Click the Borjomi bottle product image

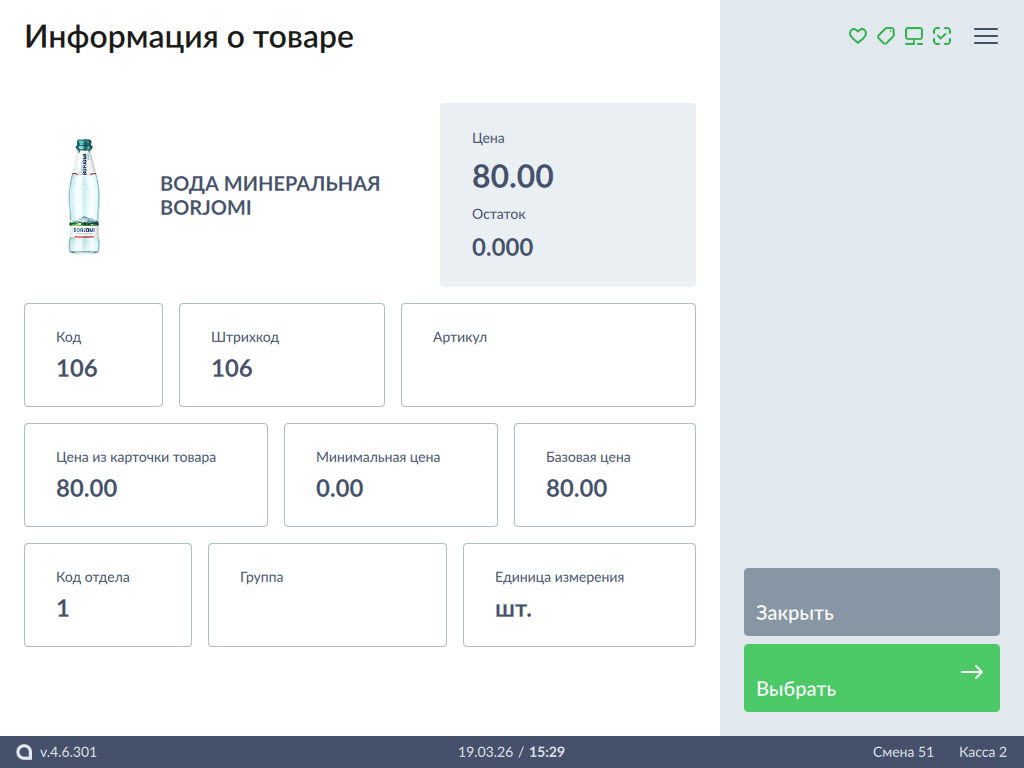point(84,196)
